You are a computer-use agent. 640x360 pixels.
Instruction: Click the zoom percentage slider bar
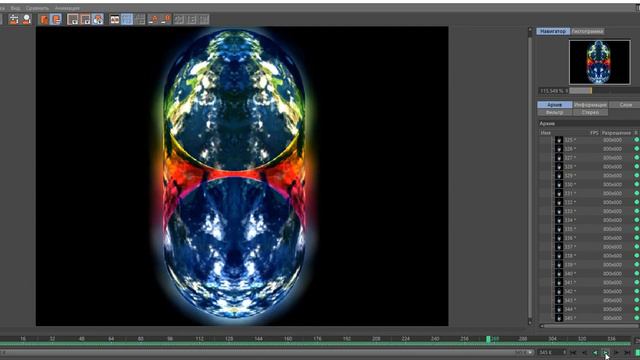coord(604,91)
